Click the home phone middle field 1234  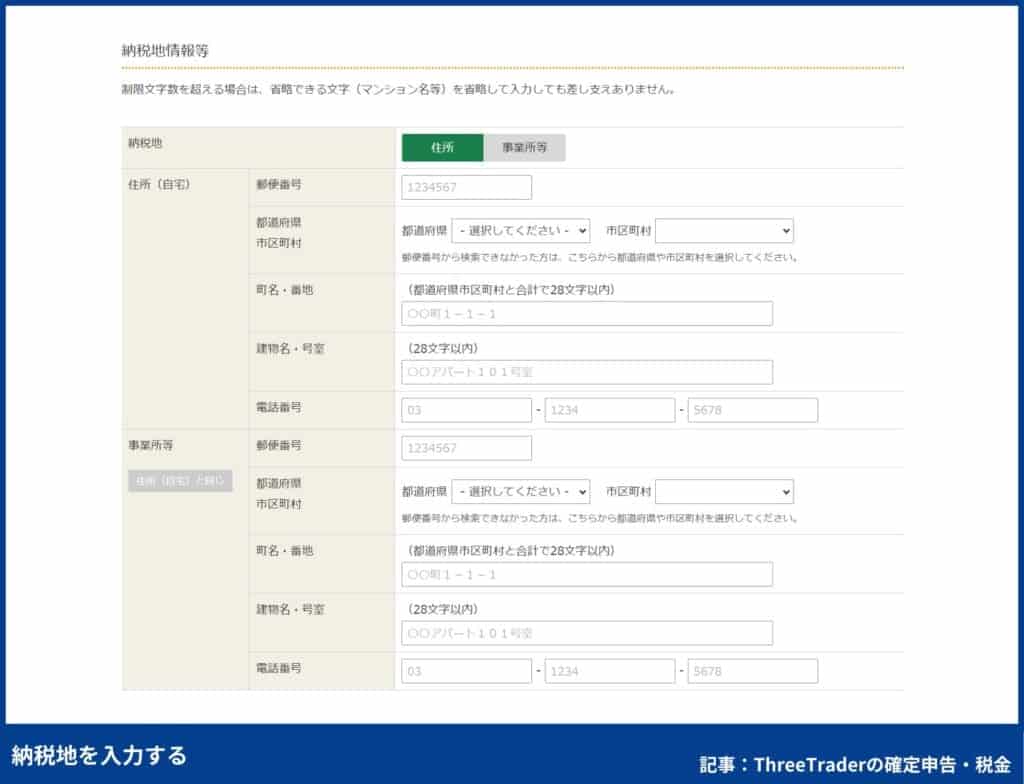(x=609, y=410)
